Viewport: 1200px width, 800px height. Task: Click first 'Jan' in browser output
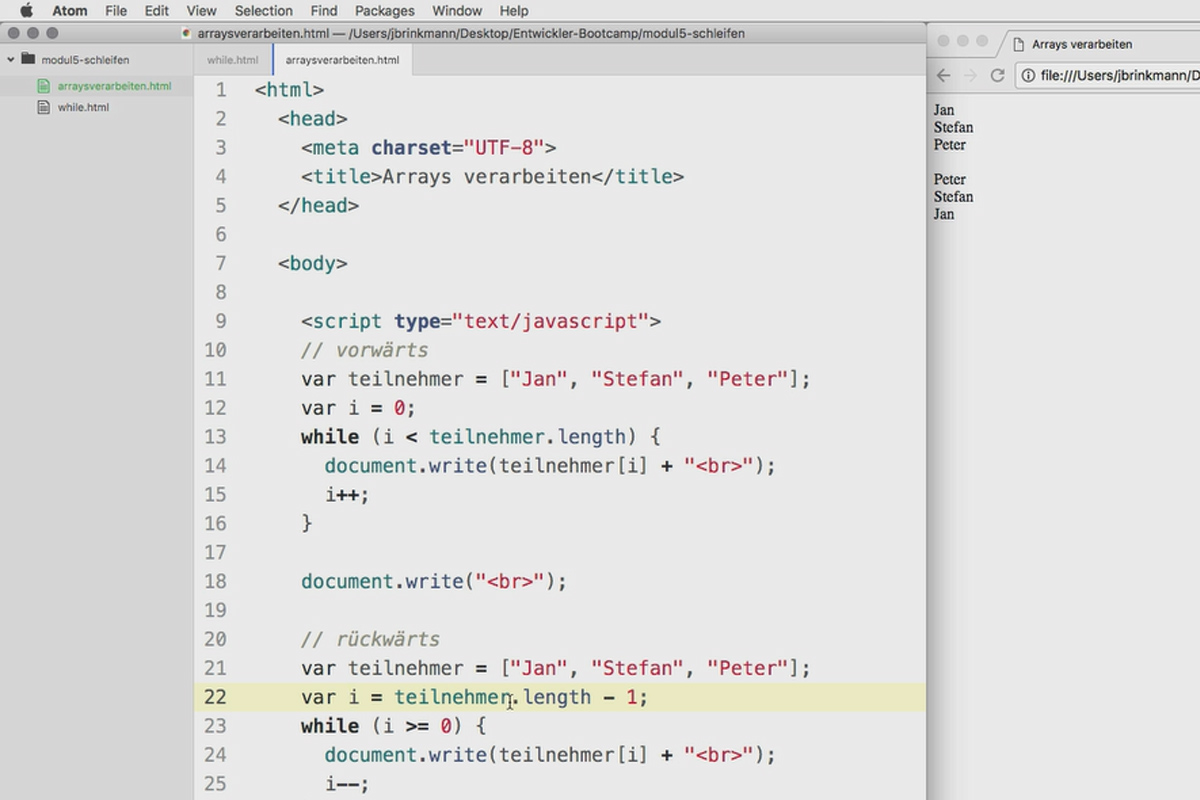tap(944, 110)
